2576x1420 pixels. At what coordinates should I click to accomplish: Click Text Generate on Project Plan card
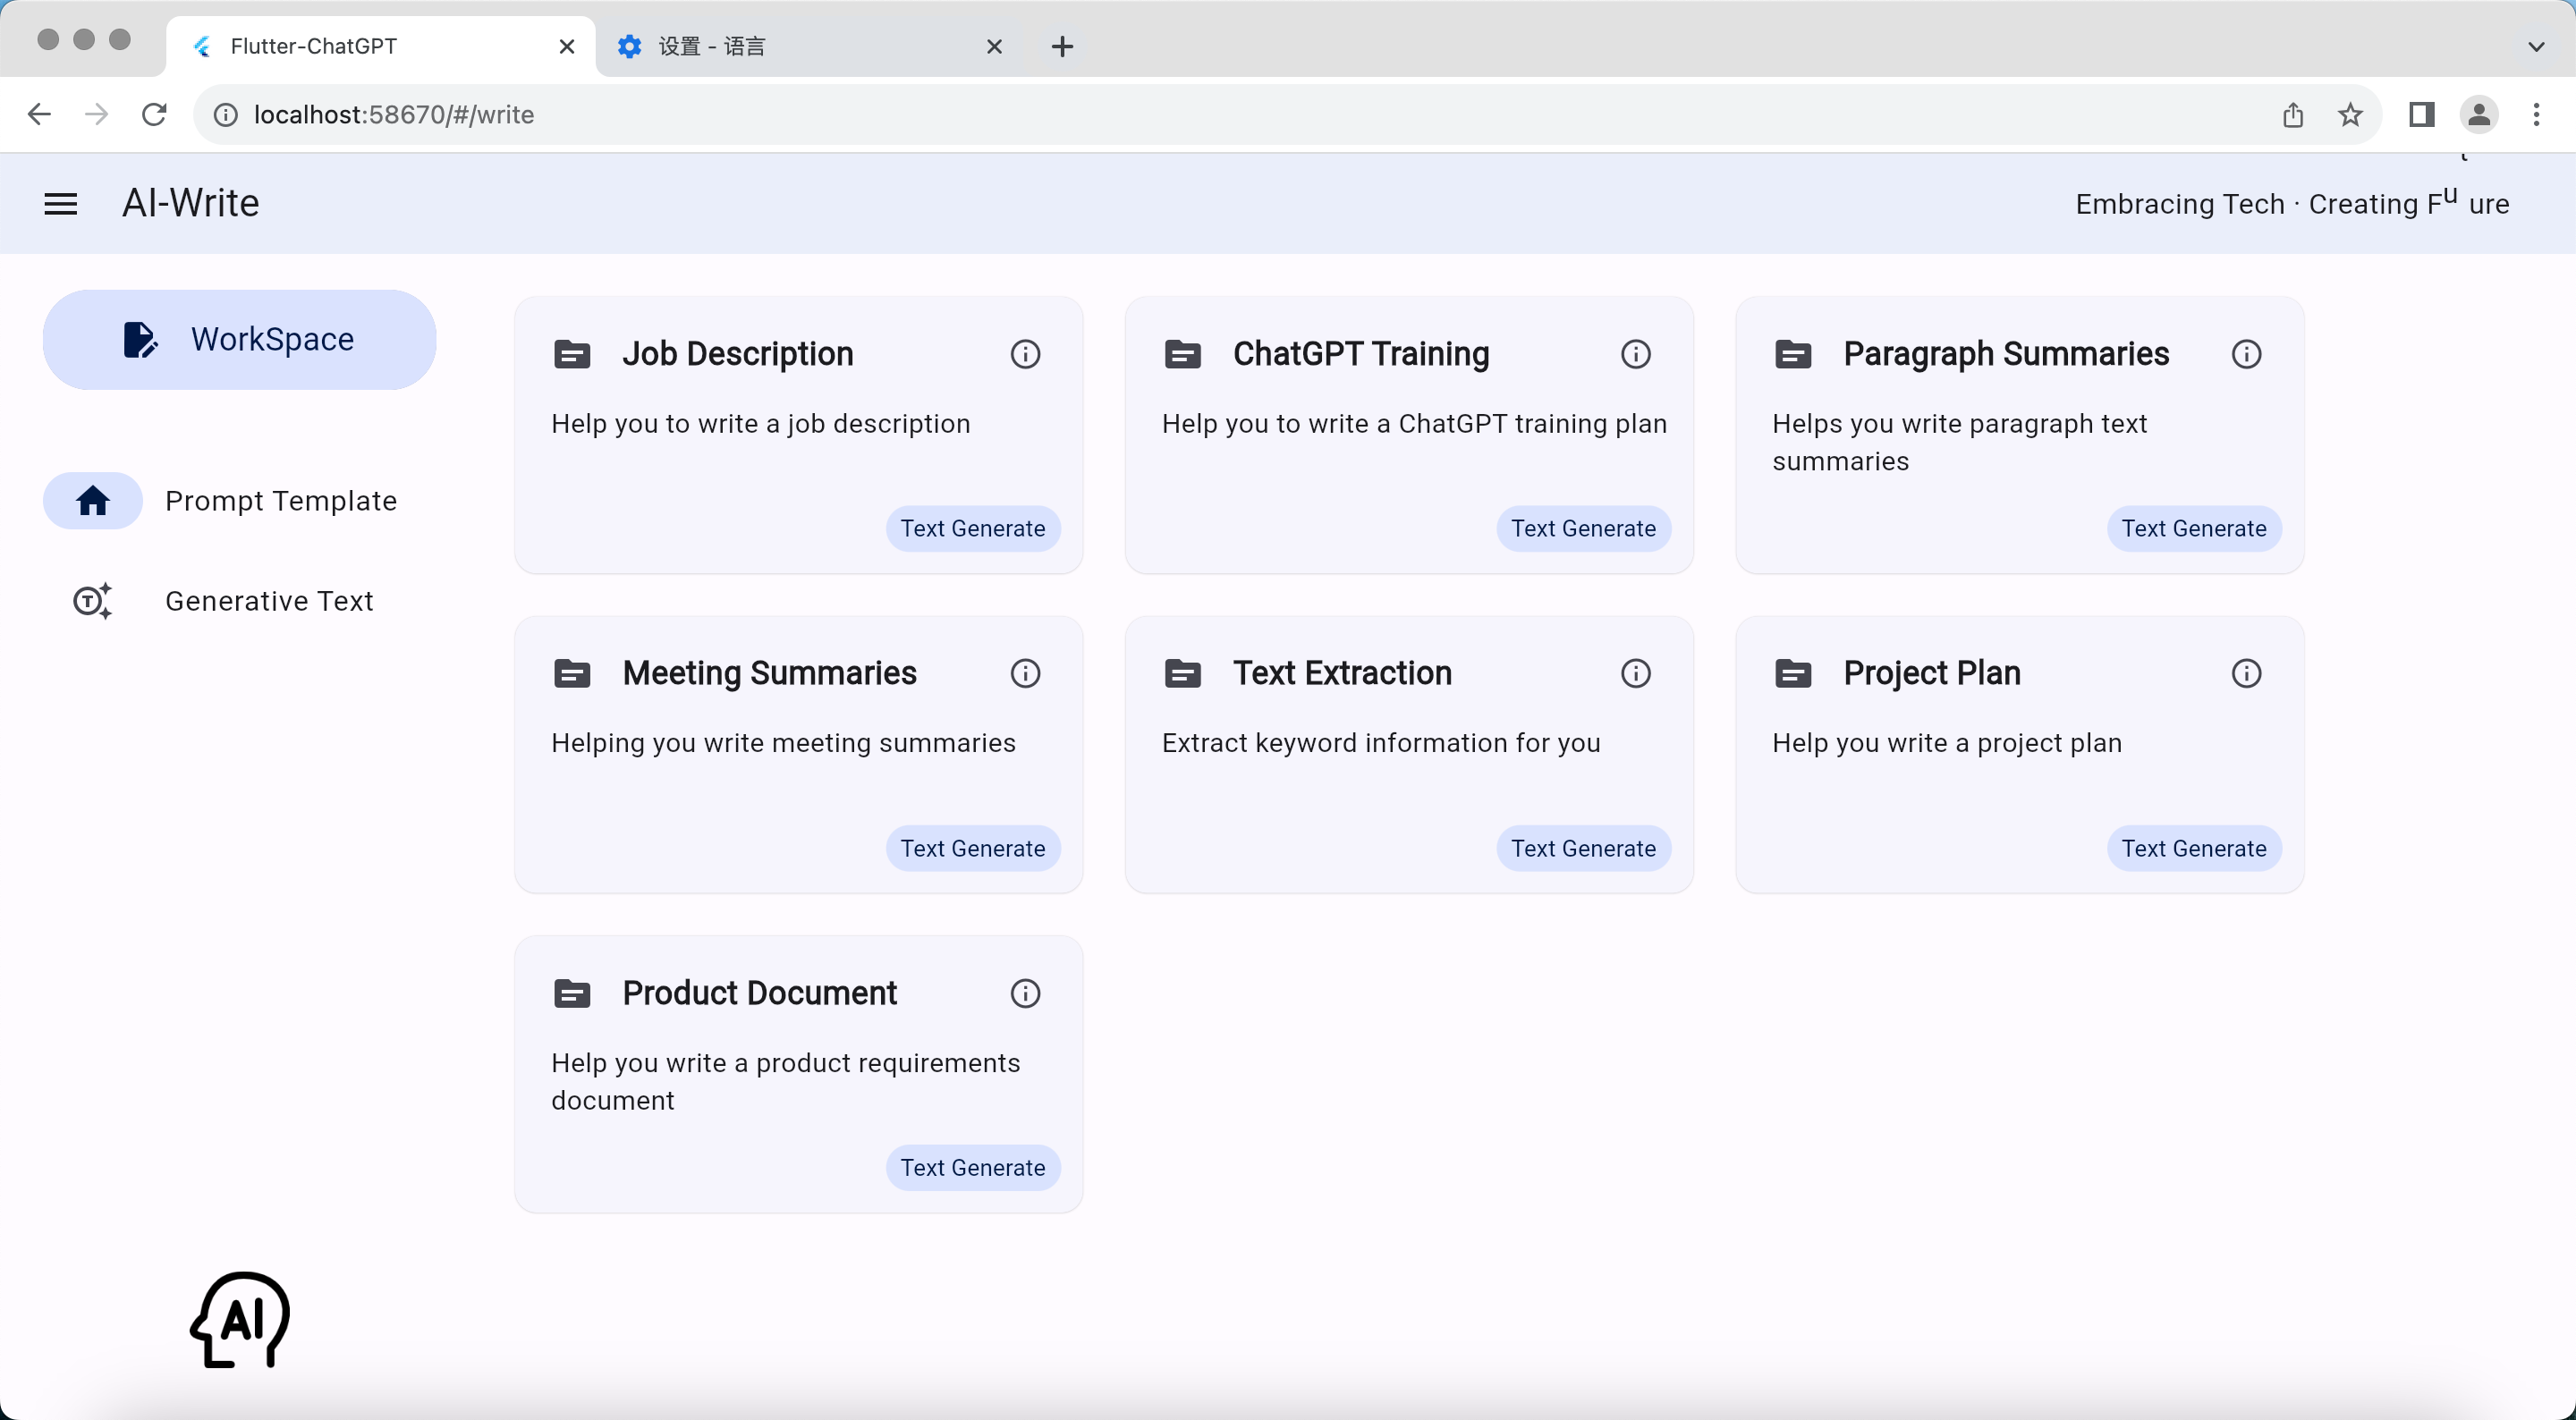point(2193,849)
